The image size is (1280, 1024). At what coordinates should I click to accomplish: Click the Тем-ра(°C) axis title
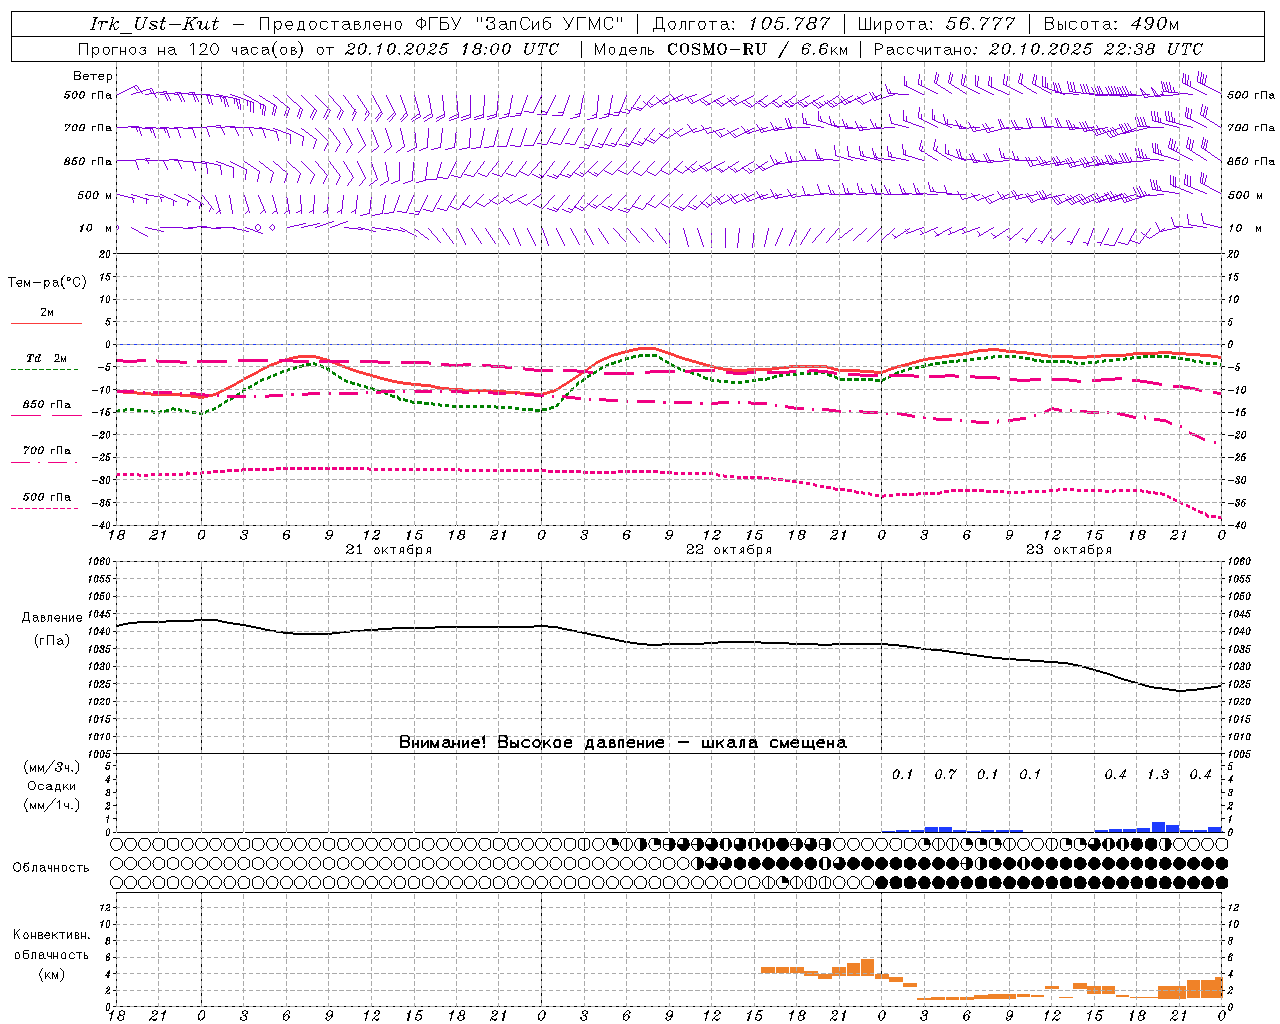click(47, 283)
